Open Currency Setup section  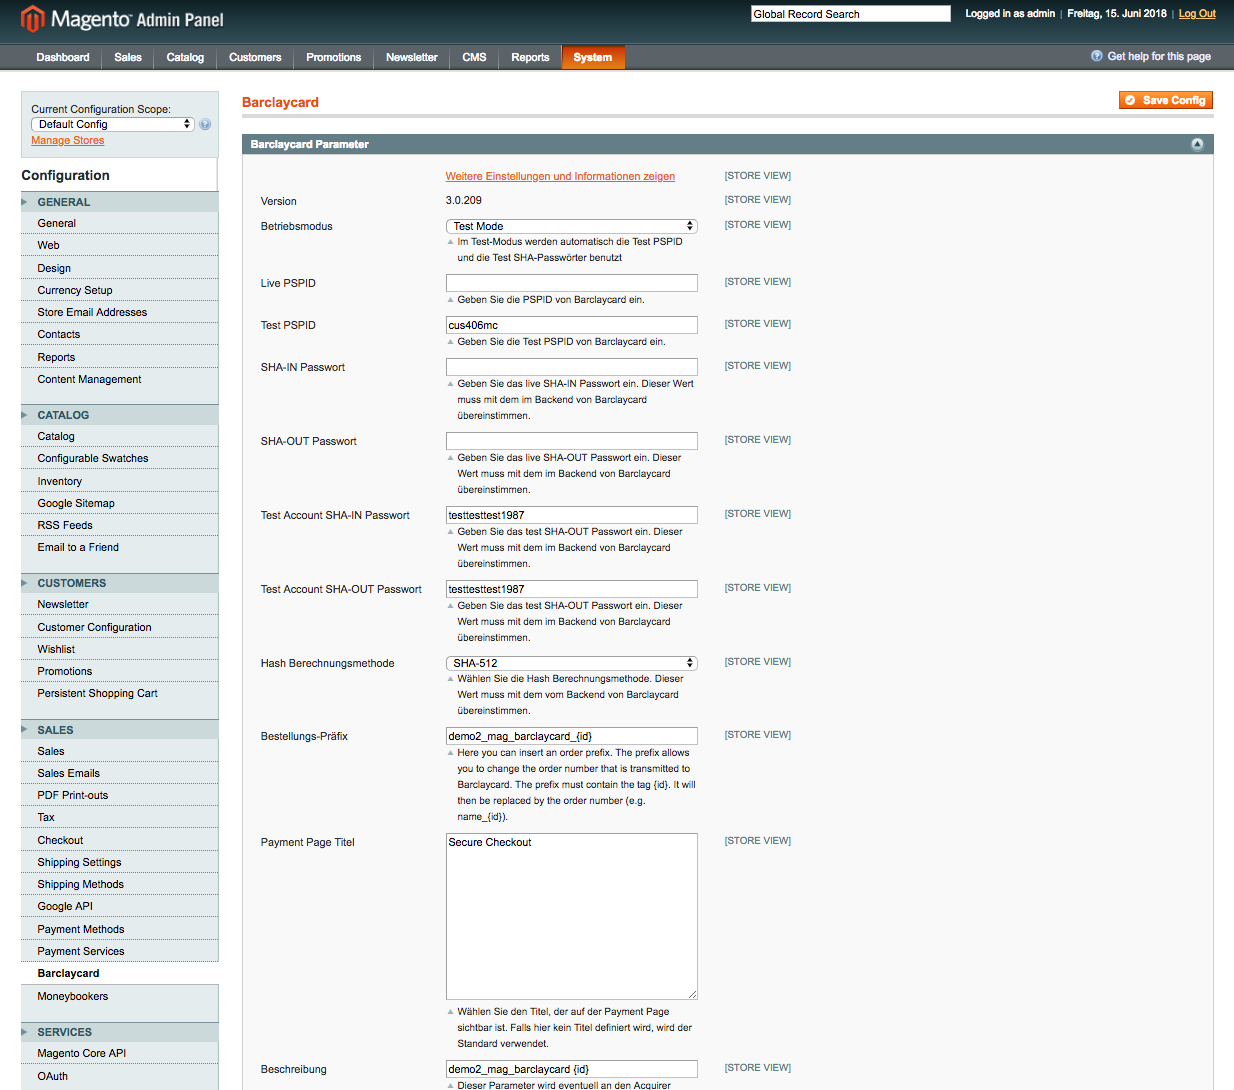(120, 290)
